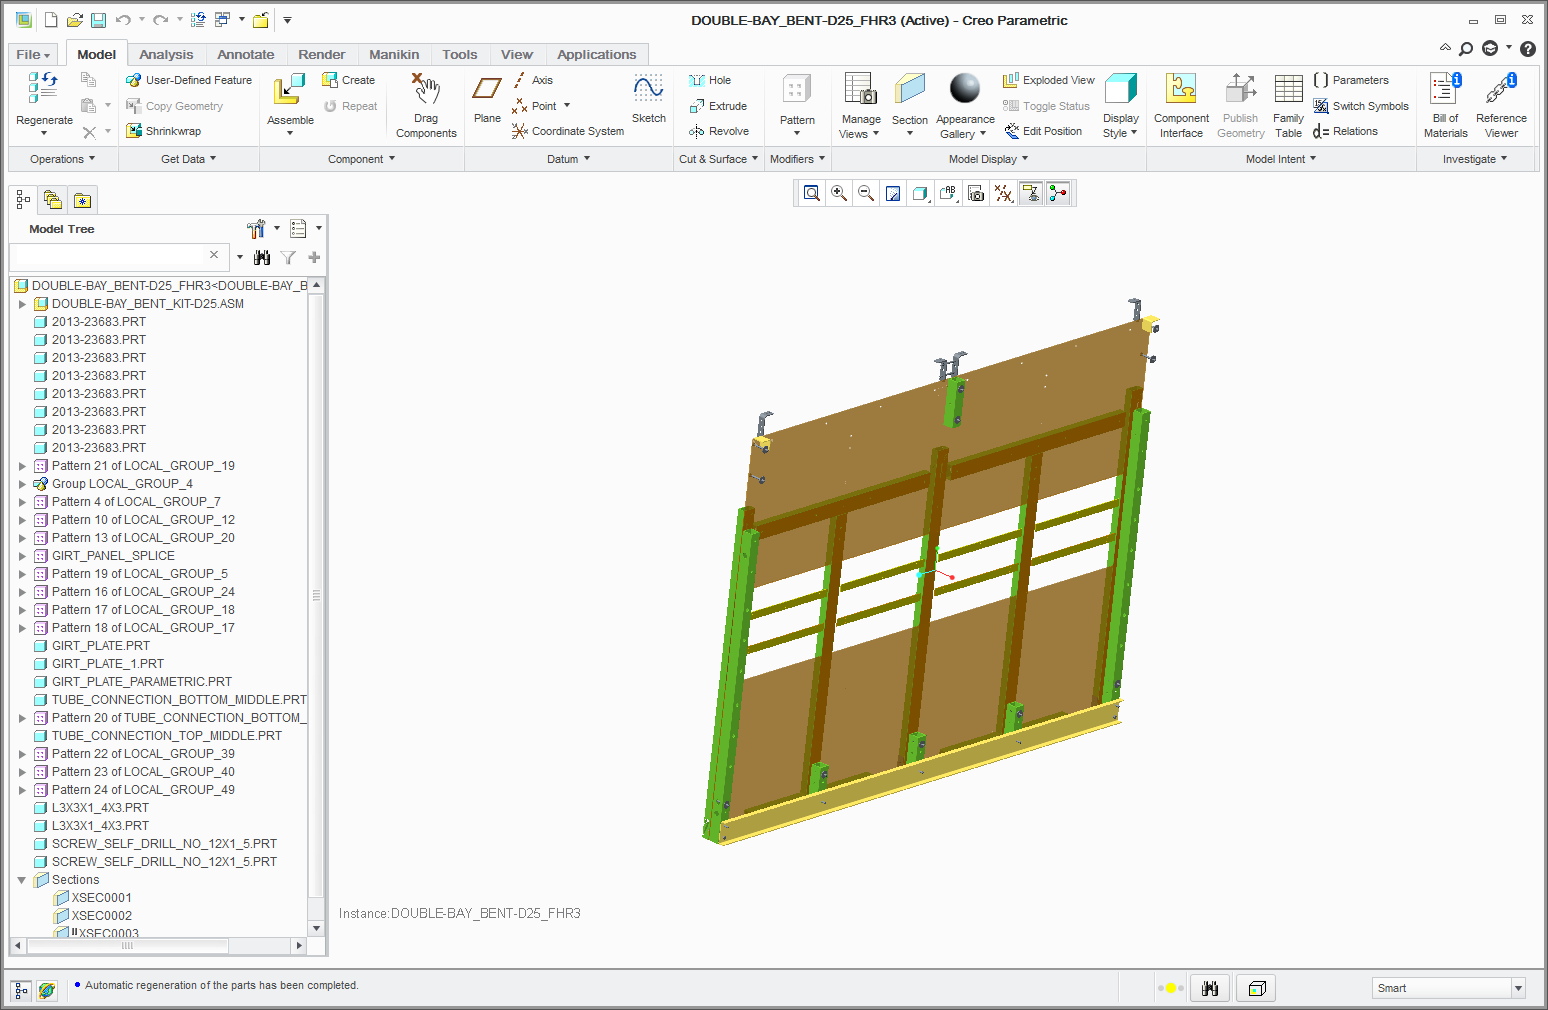Screen dimensions: 1548x1010
Task: Click the Zoom Out icon in graphics toolbar
Action: (x=866, y=193)
